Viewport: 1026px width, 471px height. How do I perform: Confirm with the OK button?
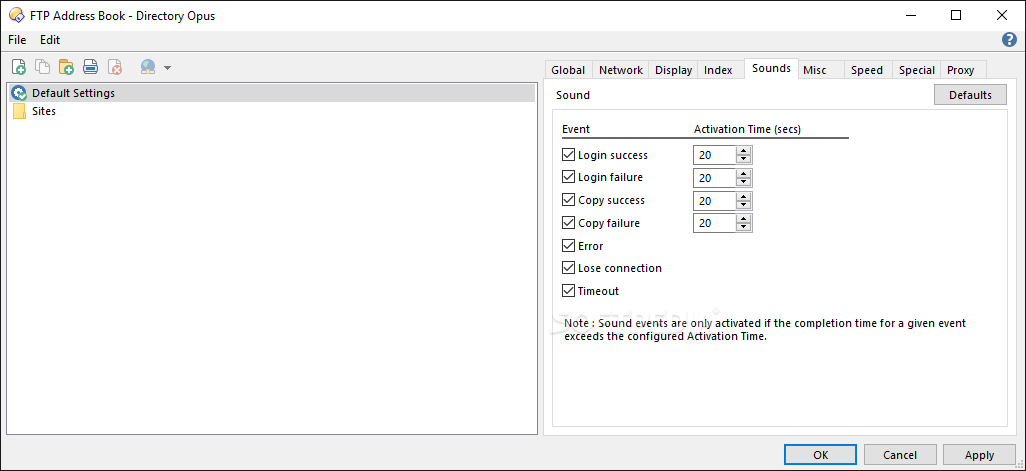pyautogui.click(x=821, y=455)
